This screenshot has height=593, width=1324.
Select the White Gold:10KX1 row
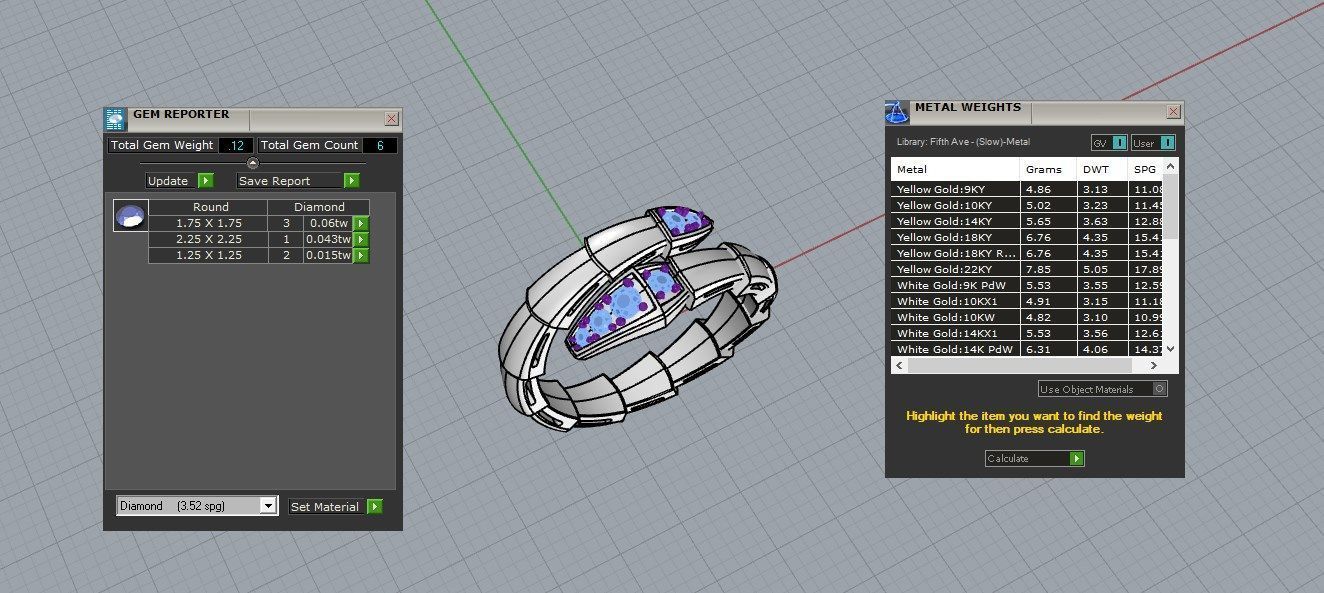pyautogui.click(x=1028, y=301)
